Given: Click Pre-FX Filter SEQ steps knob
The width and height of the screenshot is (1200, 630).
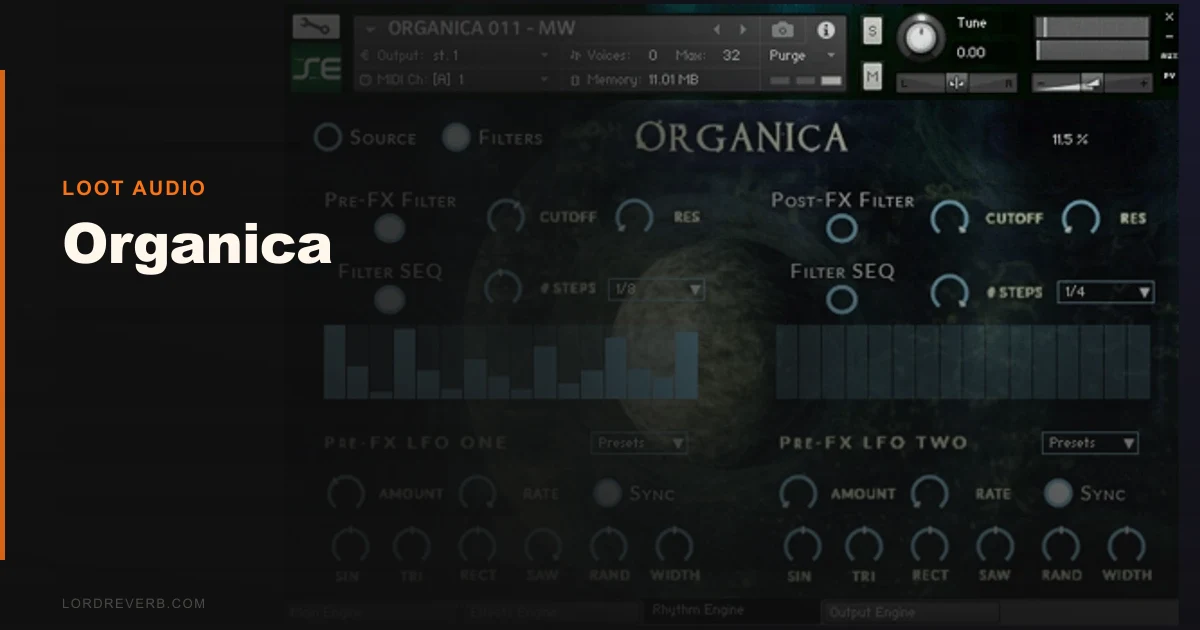Looking at the screenshot, I should [x=503, y=290].
